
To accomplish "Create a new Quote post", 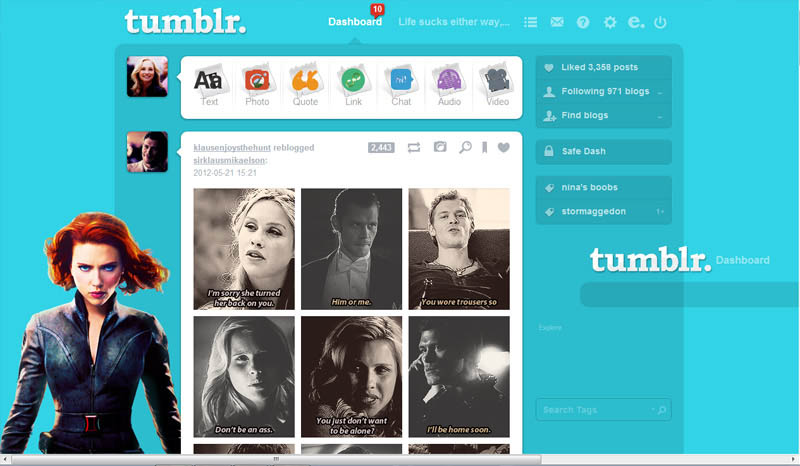I will [x=305, y=85].
